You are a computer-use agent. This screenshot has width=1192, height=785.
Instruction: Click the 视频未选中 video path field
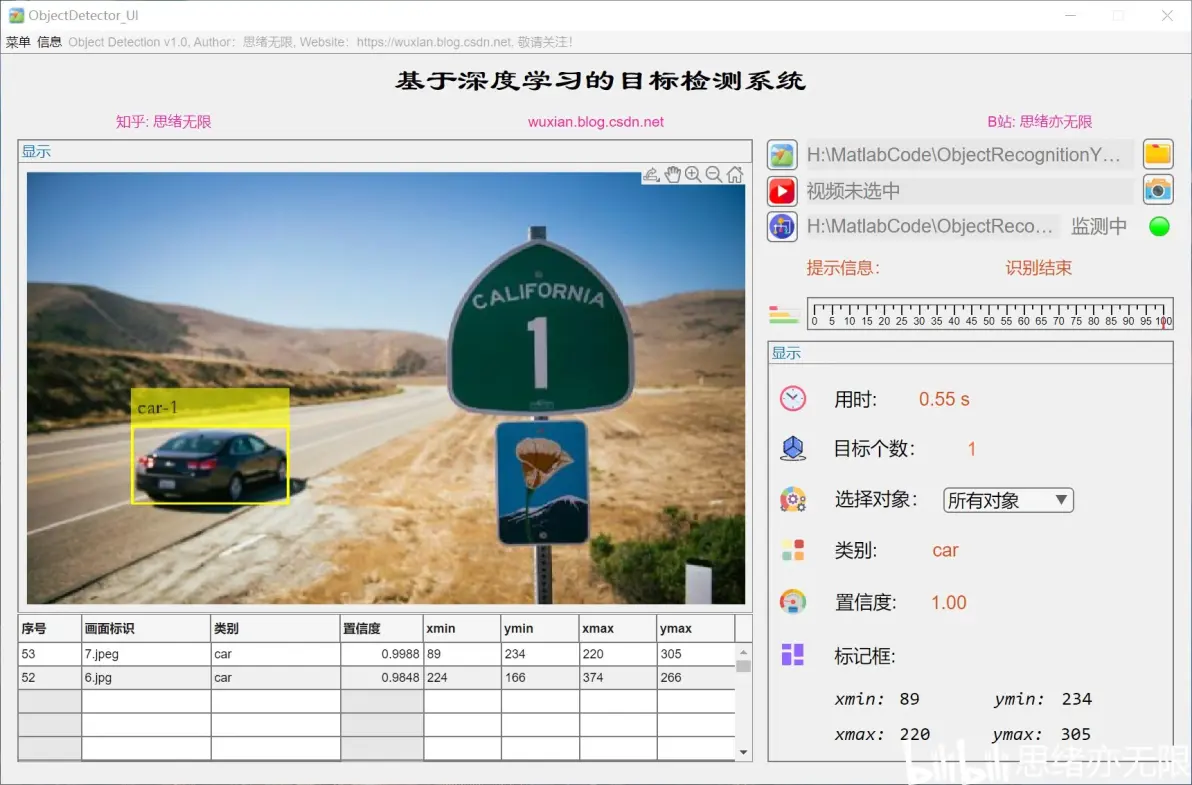[969, 191]
